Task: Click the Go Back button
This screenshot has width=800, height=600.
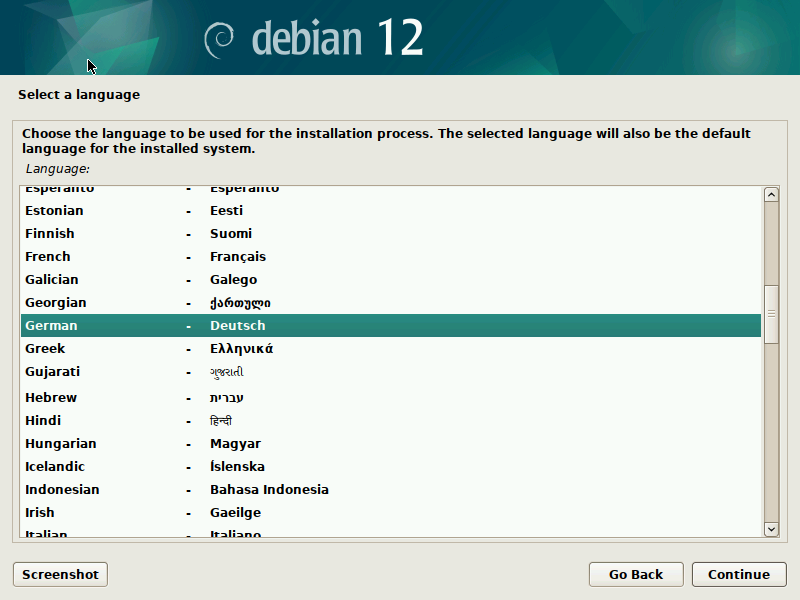Action: [635, 574]
